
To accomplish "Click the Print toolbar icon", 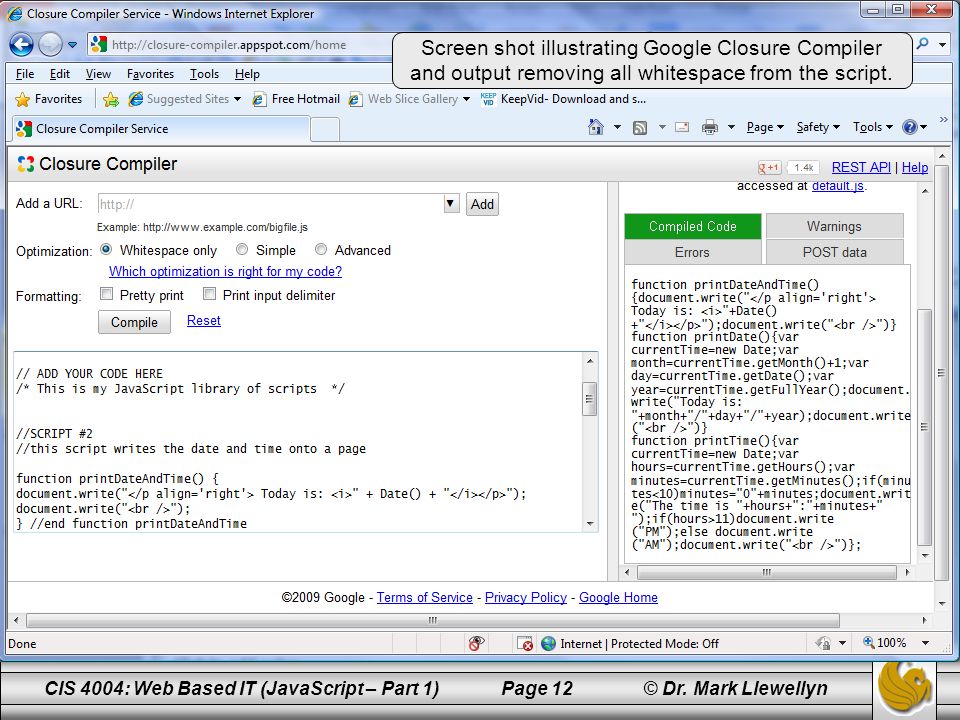I will point(710,127).
